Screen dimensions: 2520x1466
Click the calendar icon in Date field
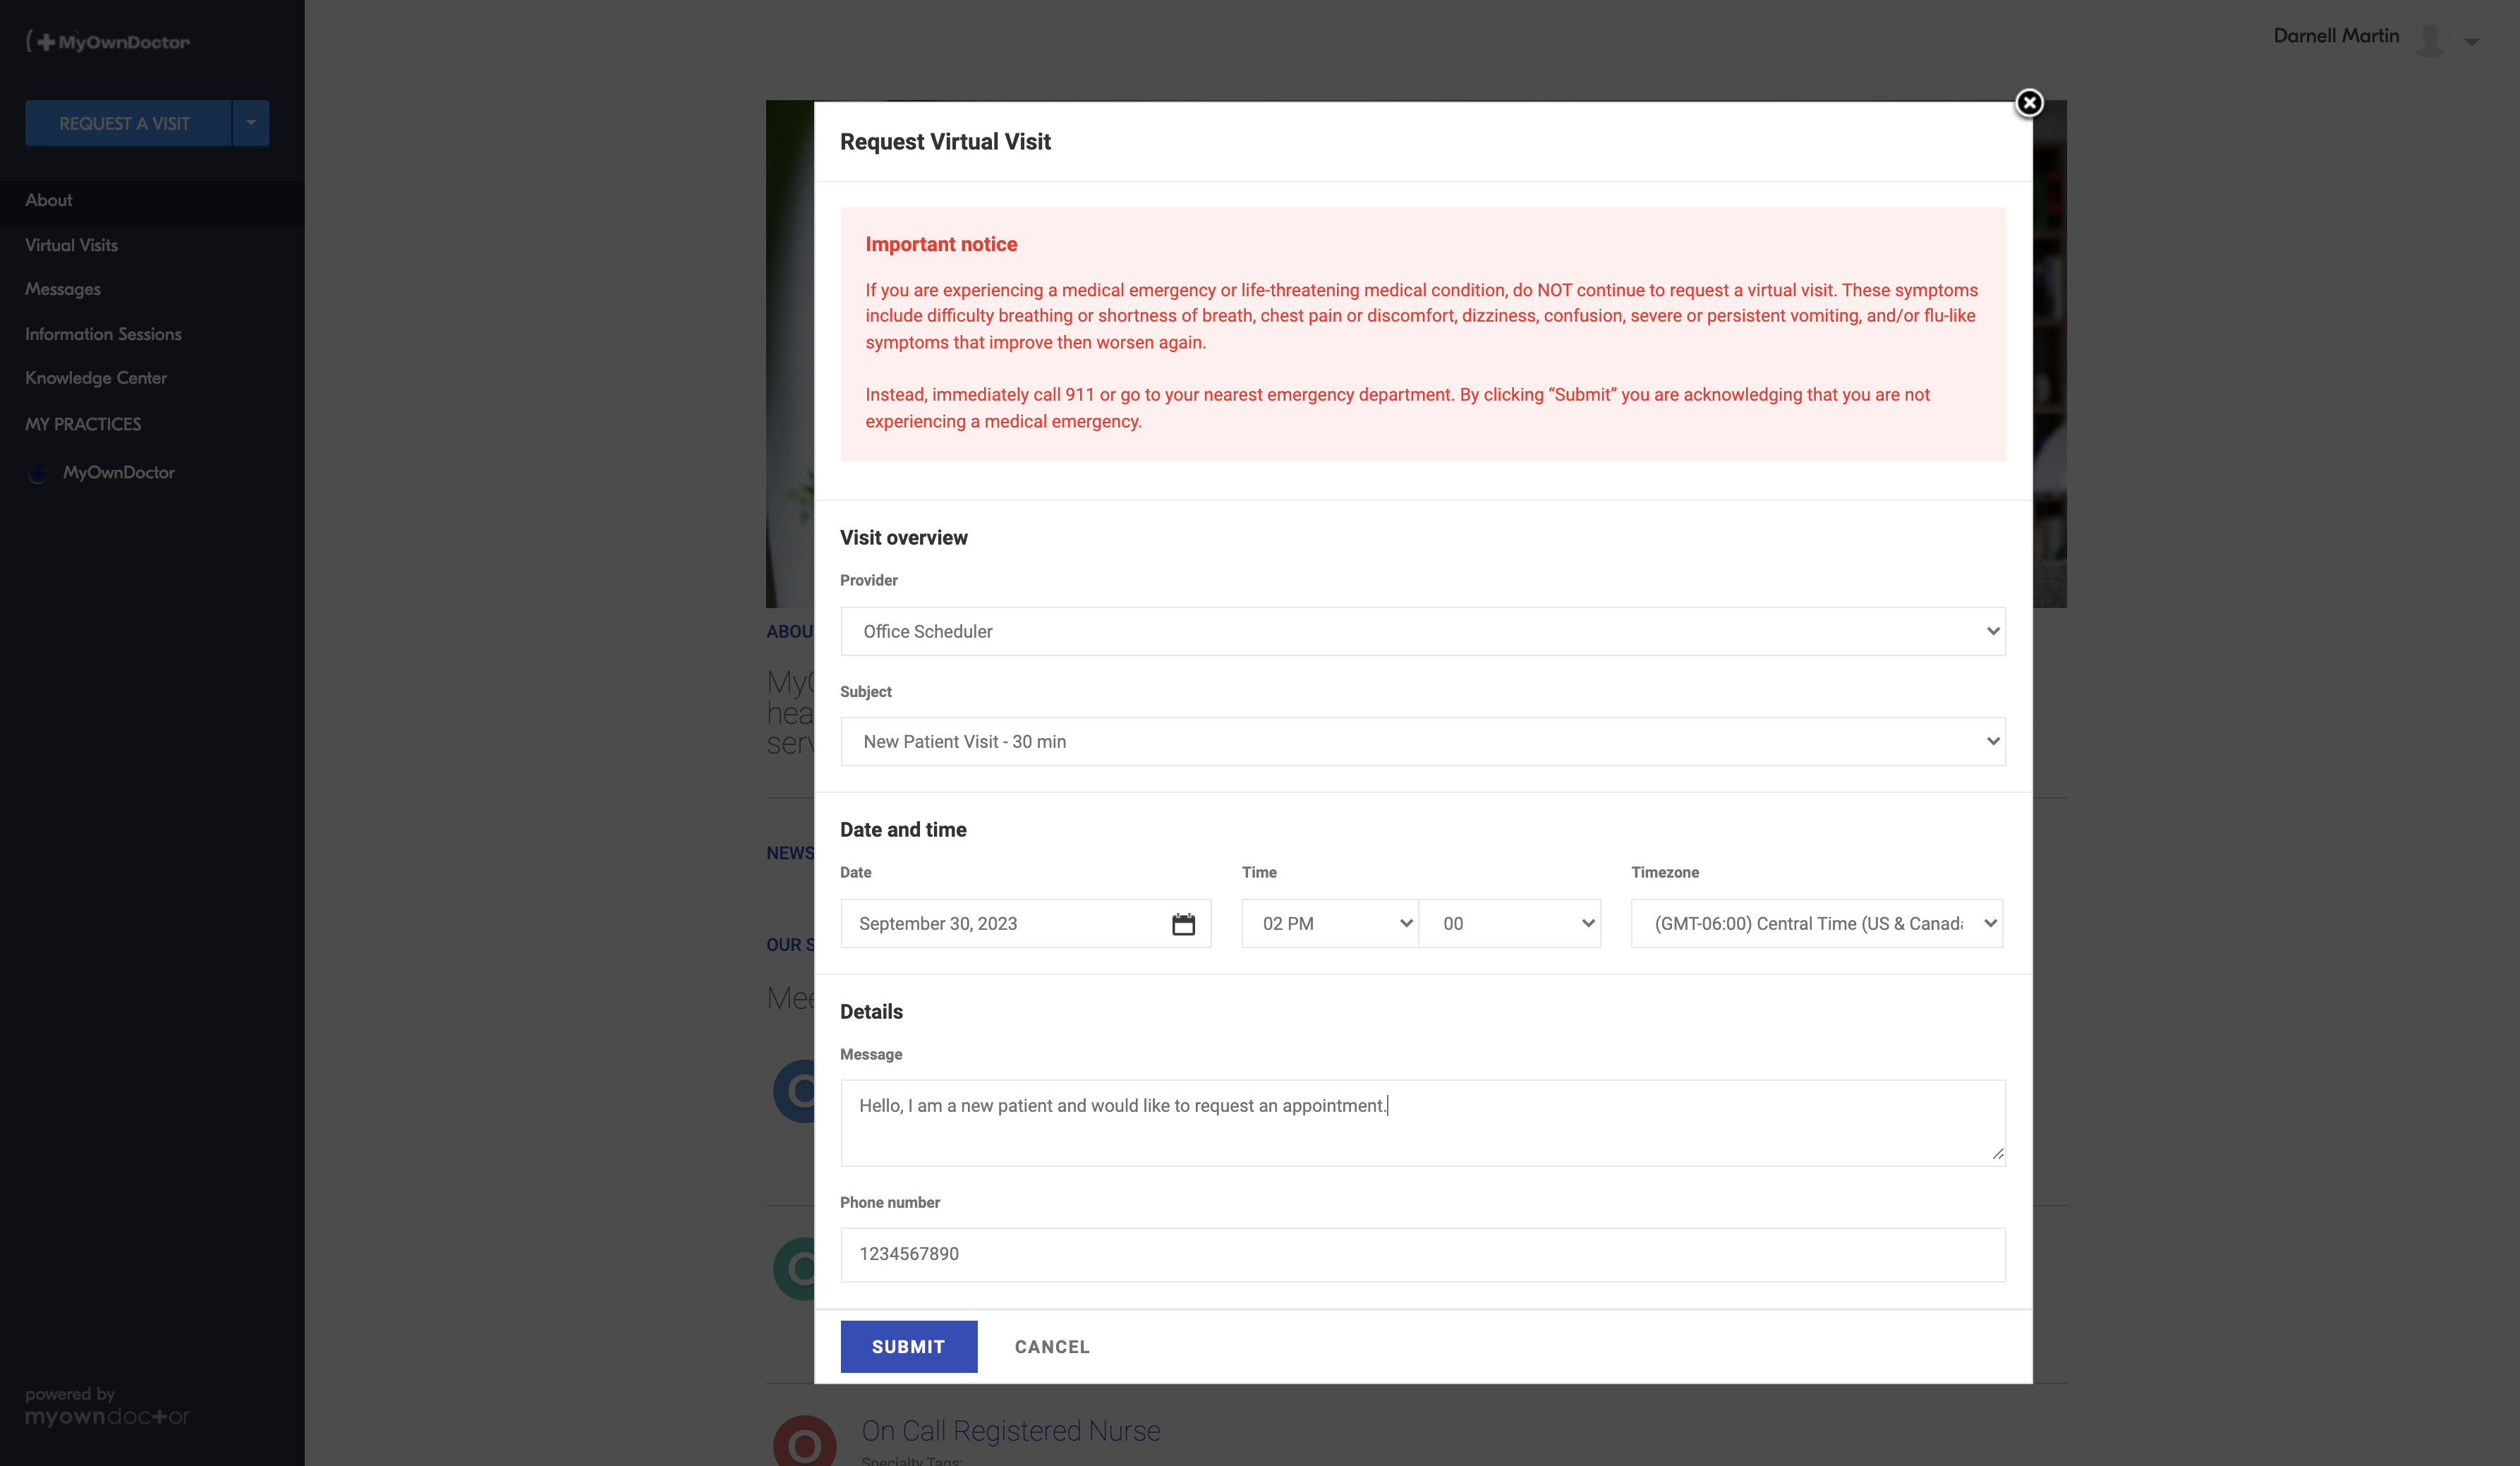1183,924
